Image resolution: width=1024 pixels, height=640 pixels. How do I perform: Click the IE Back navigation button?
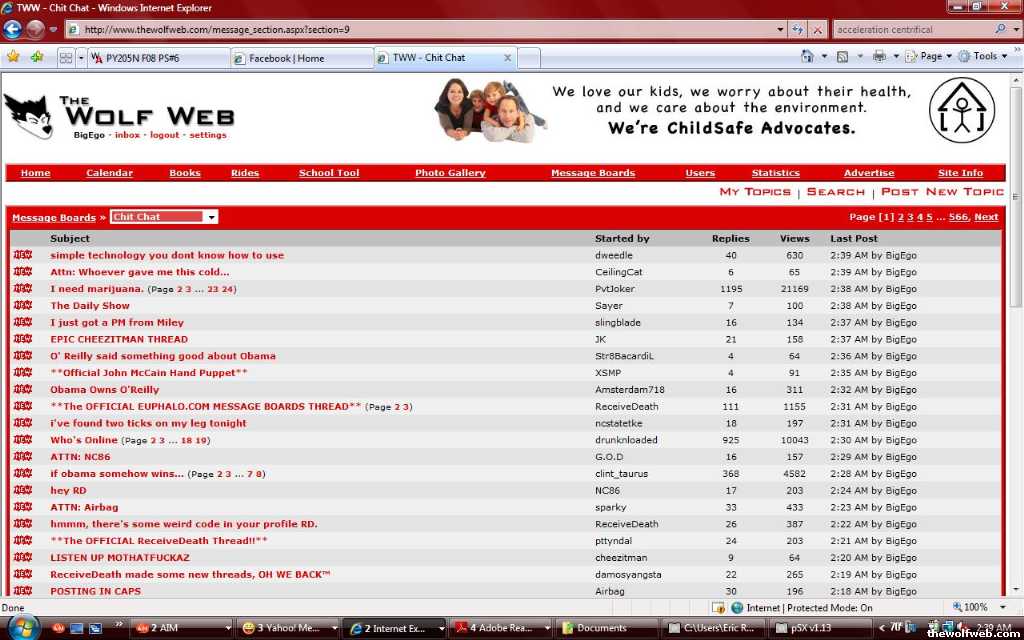pyautogui.click(x=14, y=29)
